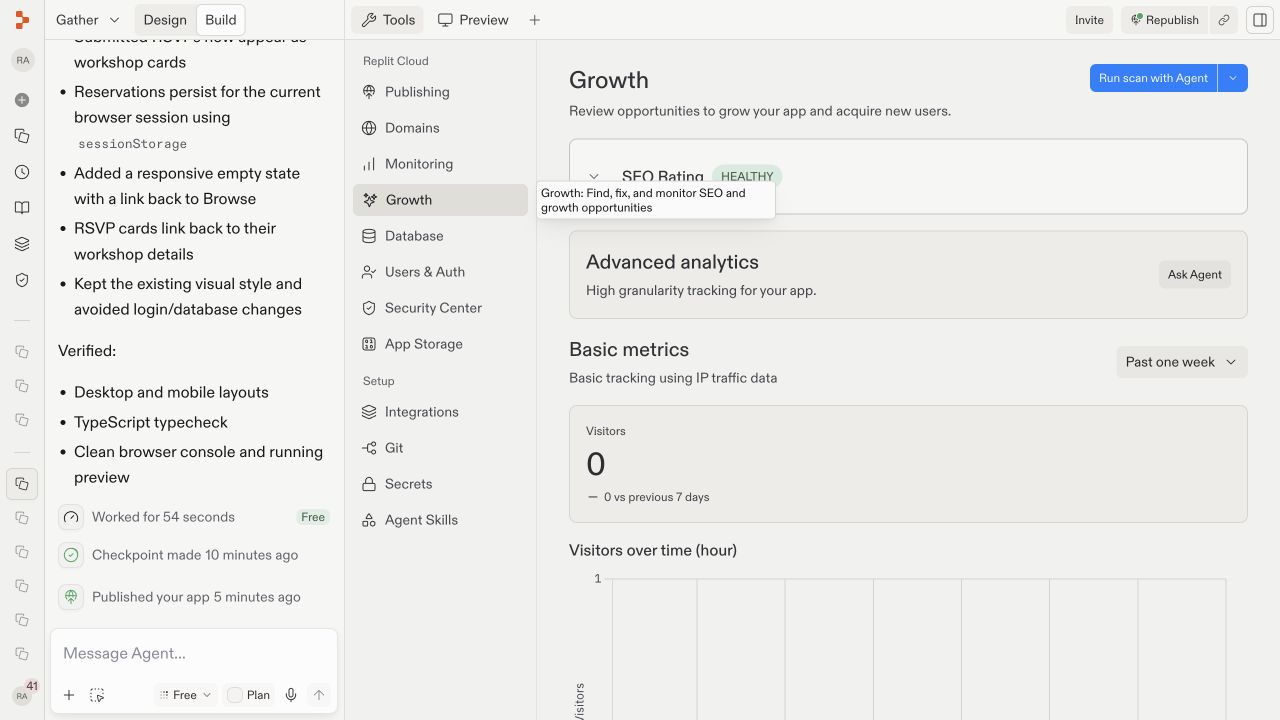Open the clock history icon in sidebar

(22, 172)
